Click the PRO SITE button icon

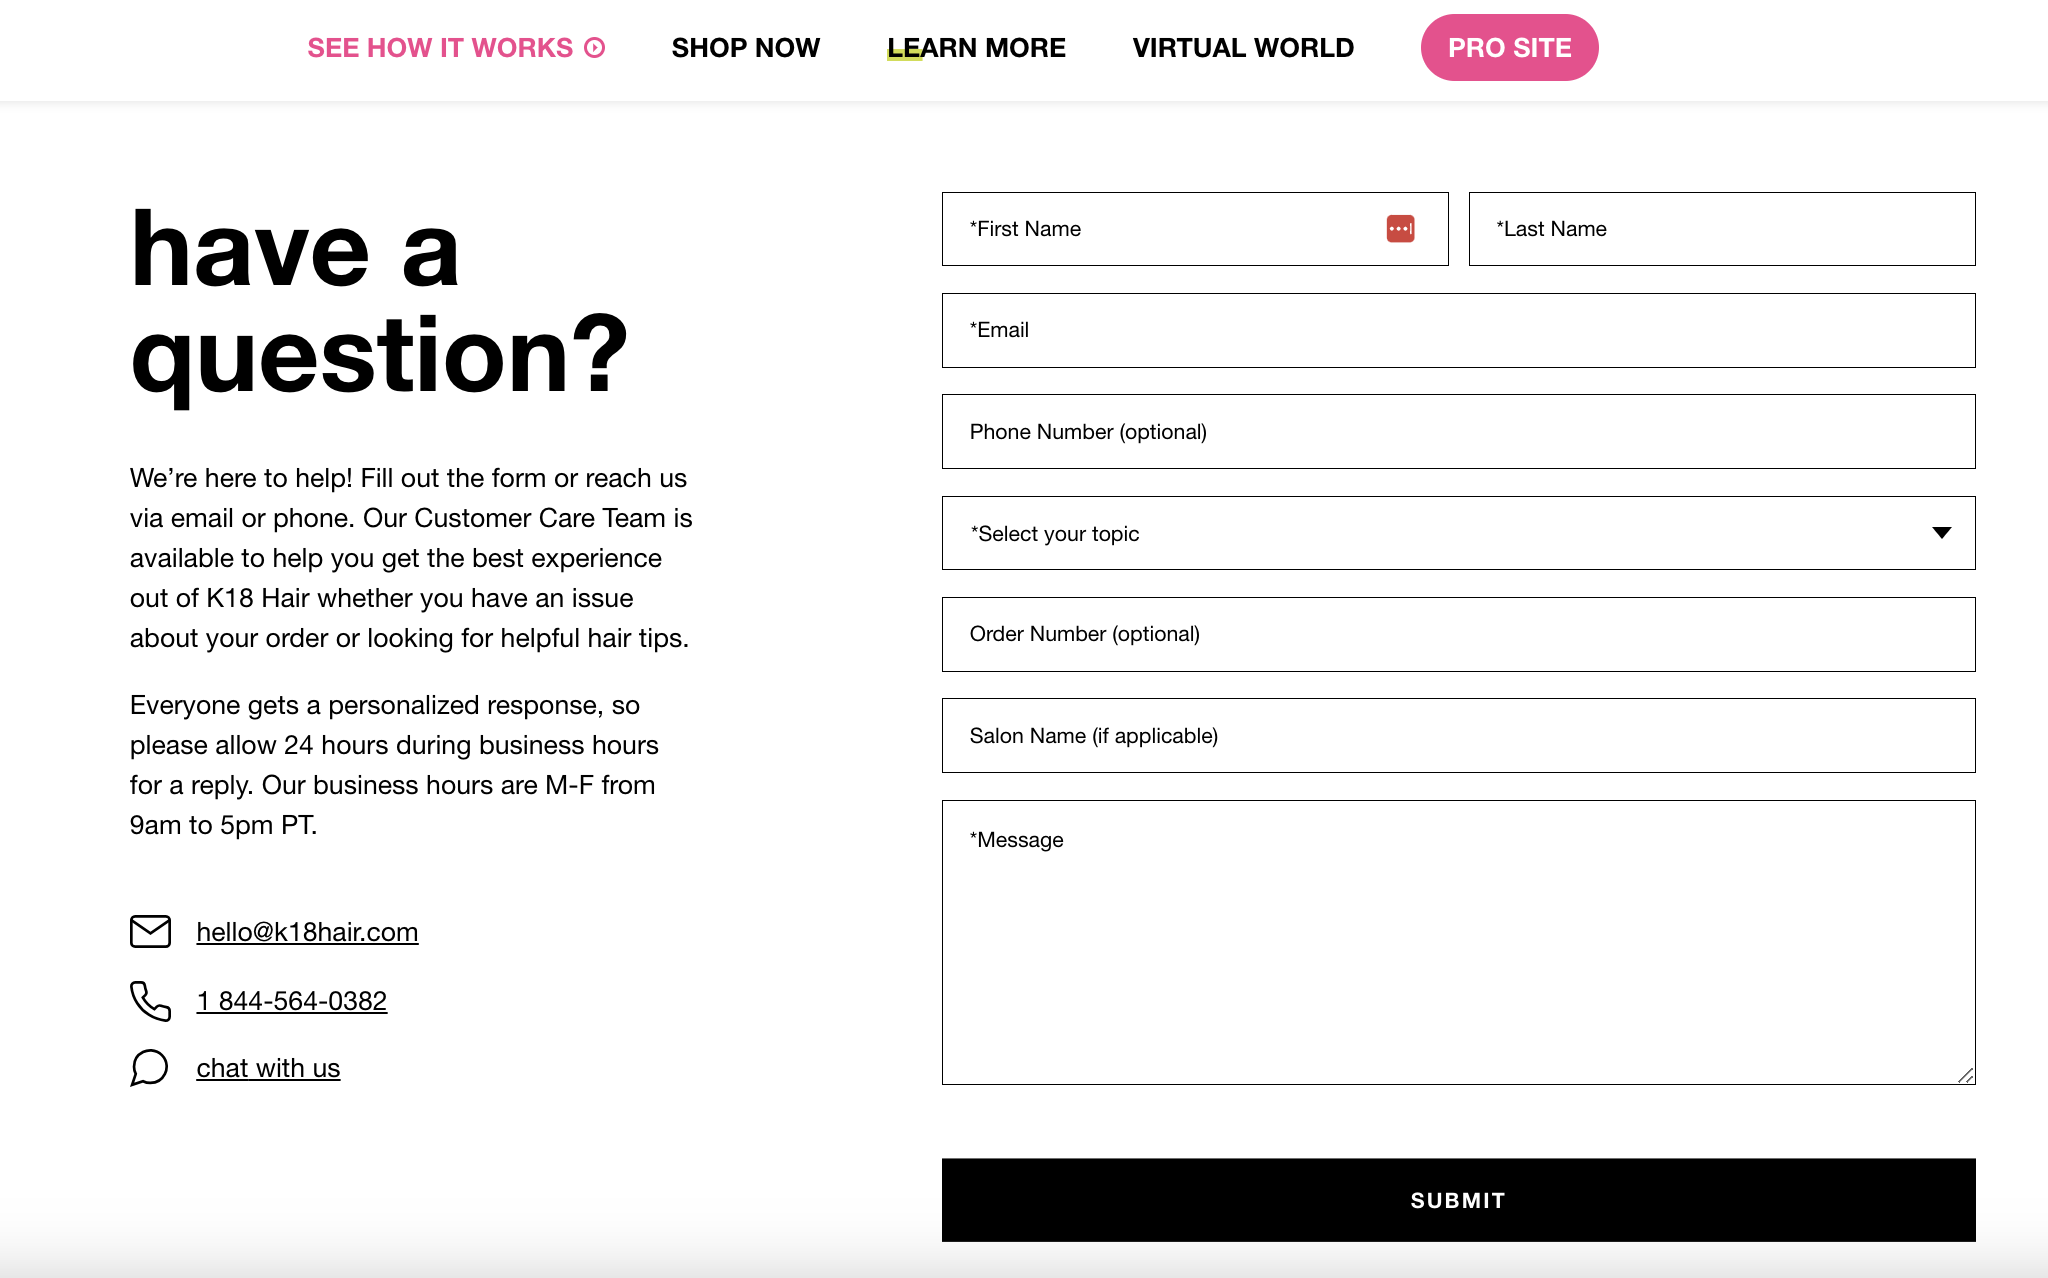pyautogui.click(x=1509, y=47)
